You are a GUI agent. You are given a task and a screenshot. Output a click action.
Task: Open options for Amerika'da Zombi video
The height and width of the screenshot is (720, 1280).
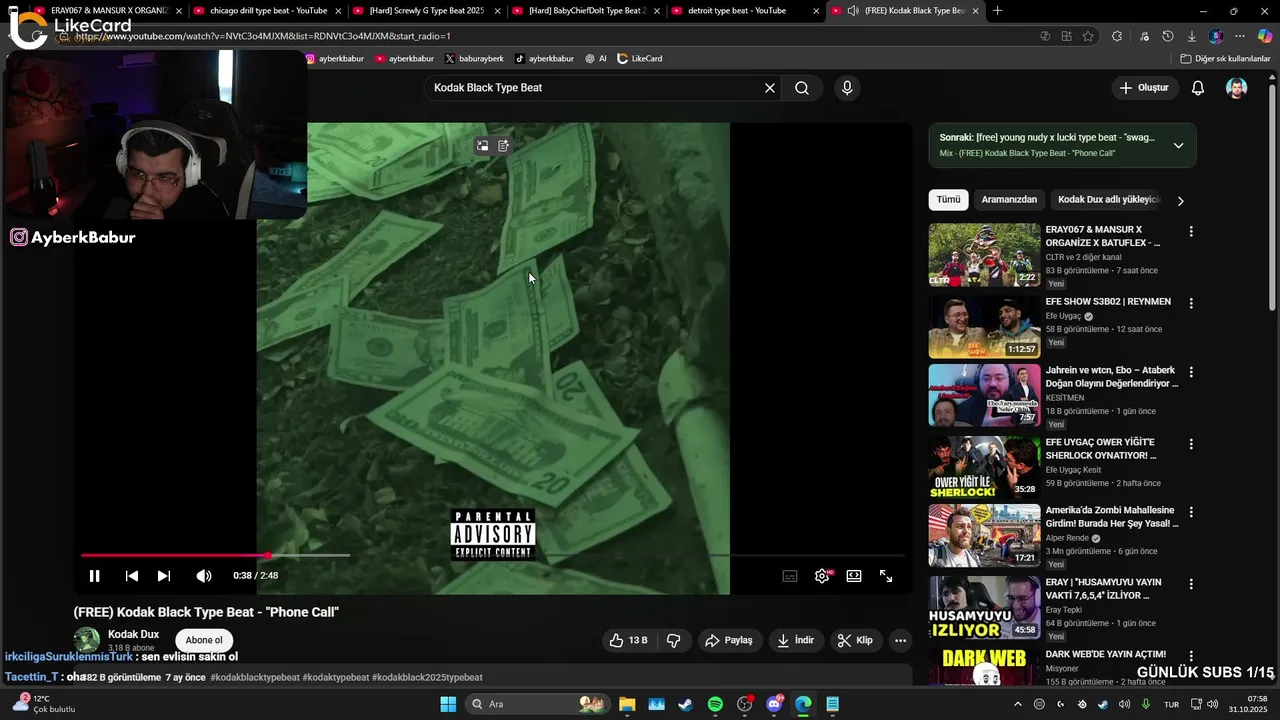1191,512
